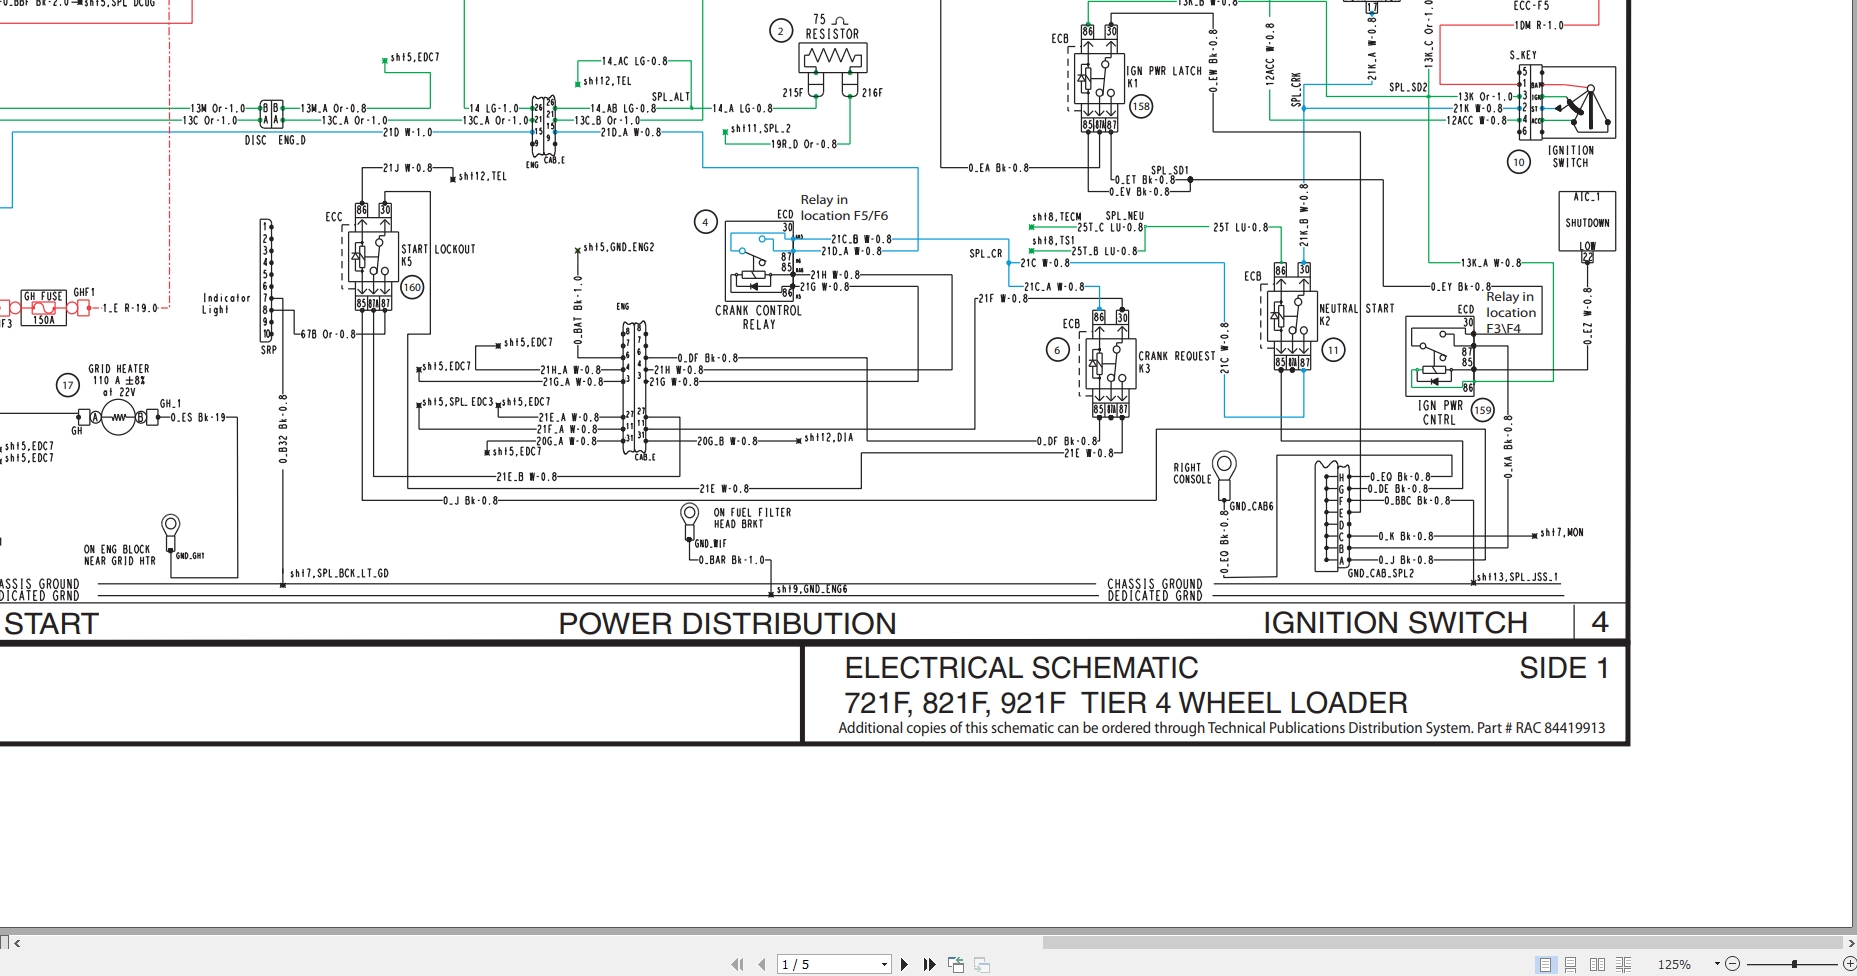Switch to two-page facing layout
Image resolution: width=1857 pixels, height=976 pixels.
click(1597, 965)
